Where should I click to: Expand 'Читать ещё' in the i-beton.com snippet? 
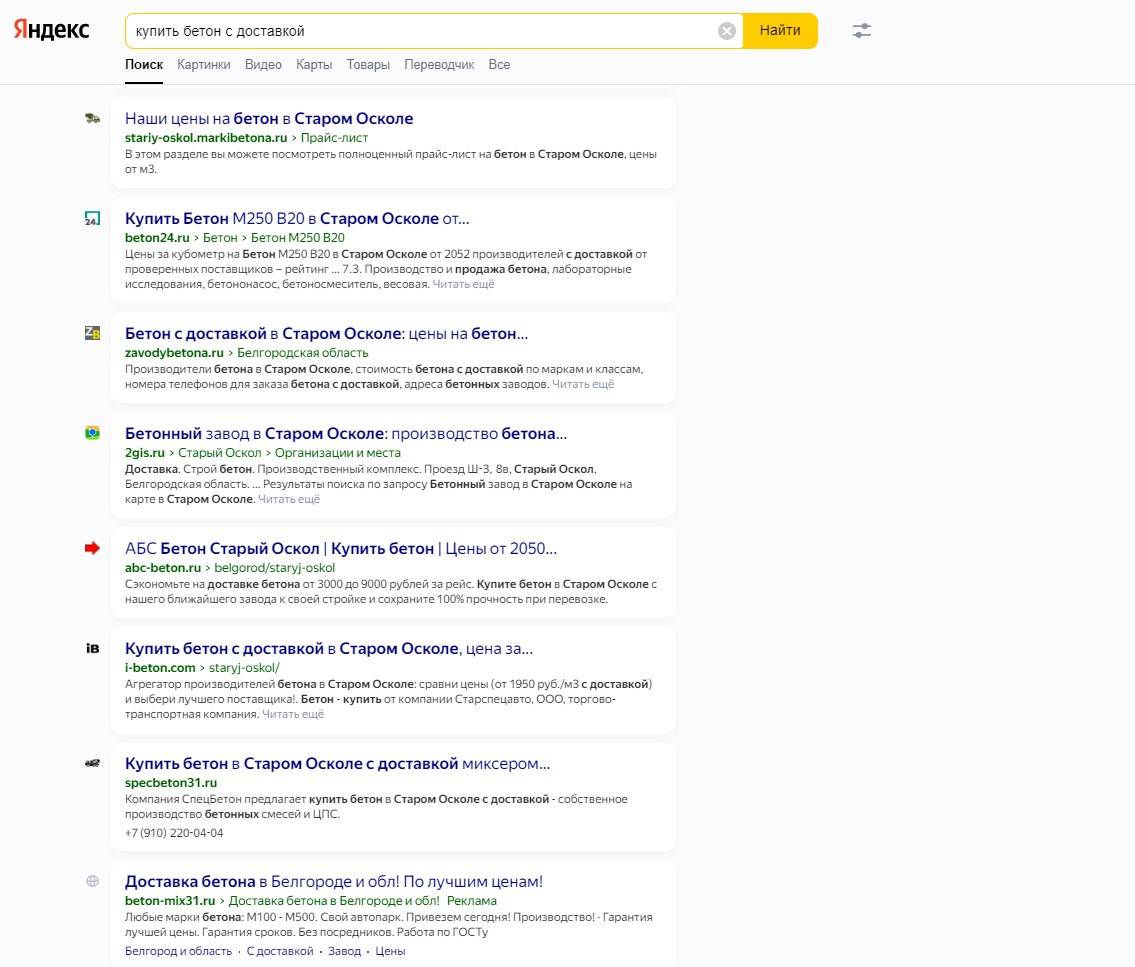pos(292,714)
